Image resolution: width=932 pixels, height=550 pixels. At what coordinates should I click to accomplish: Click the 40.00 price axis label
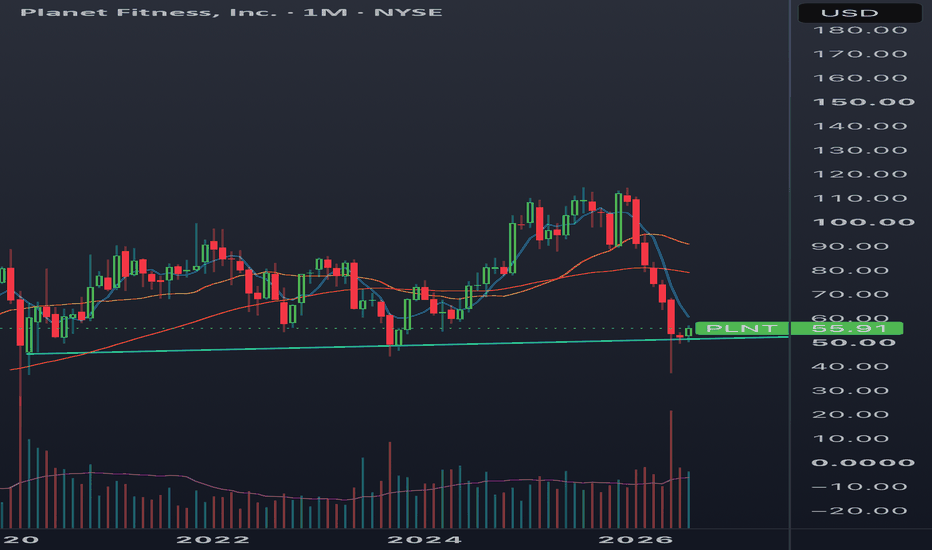tap(850, 366)
